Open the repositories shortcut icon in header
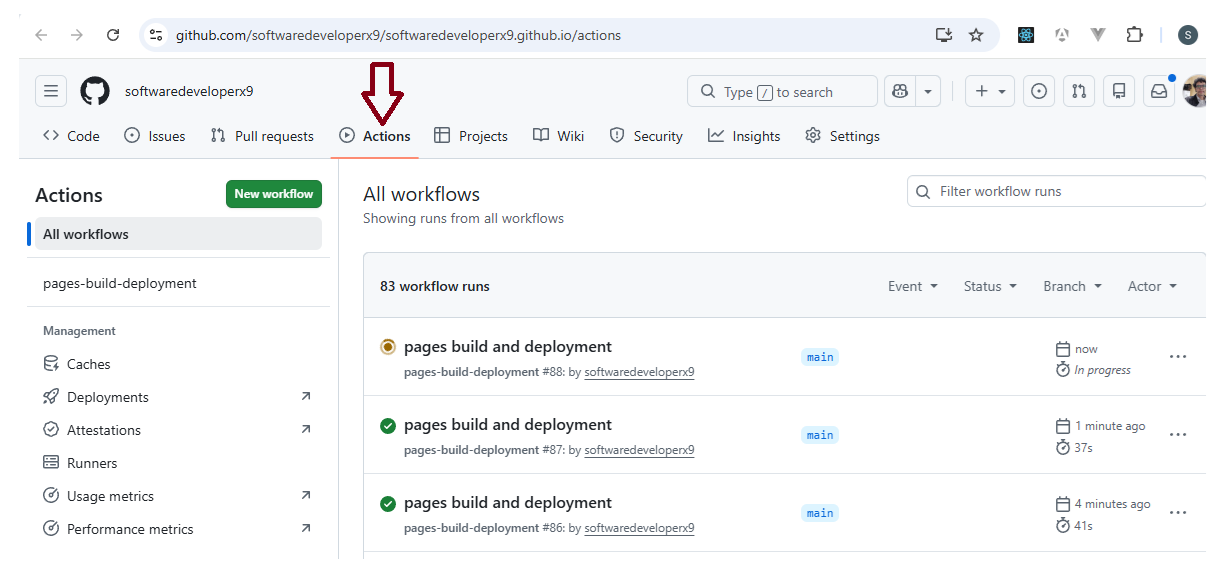The width and height of the screenshot is (1232, 570). [1119, 91]
